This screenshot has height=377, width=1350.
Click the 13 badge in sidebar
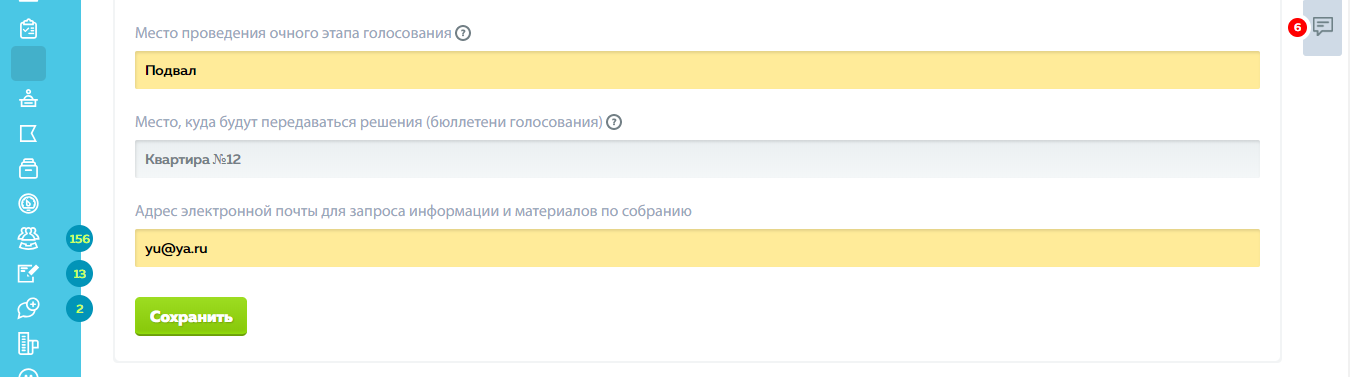pos(79,274)
